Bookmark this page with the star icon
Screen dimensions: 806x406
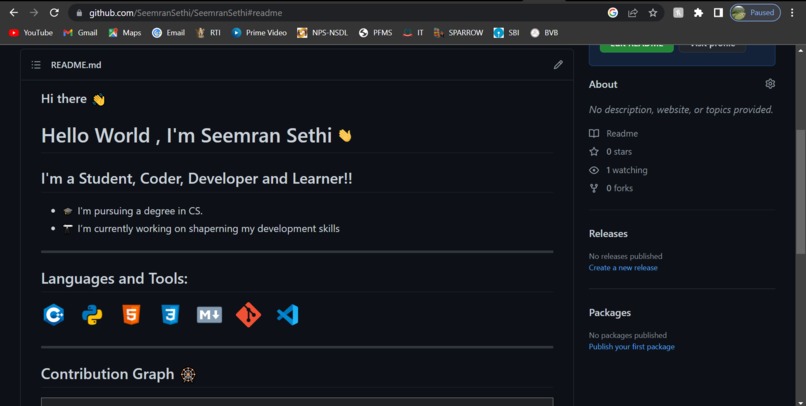(653, 13)
